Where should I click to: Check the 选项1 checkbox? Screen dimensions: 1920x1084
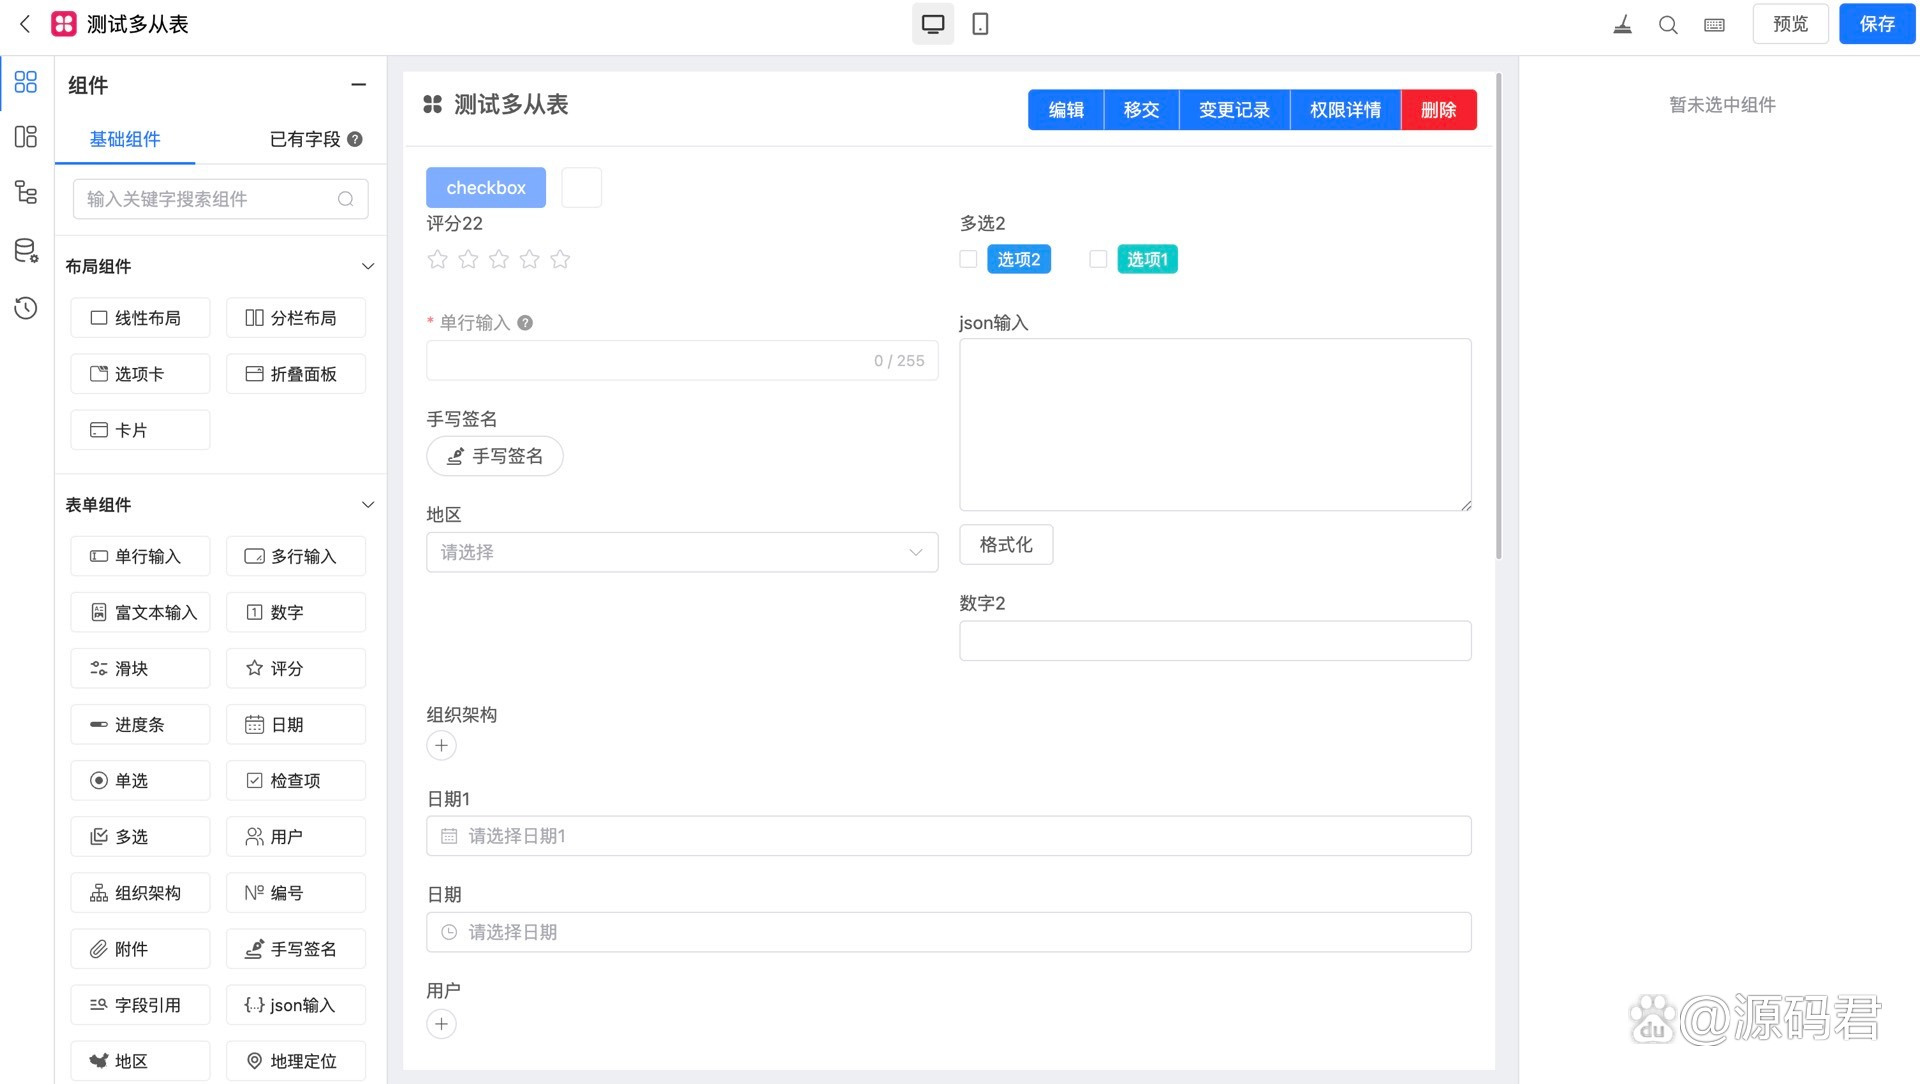(1098, 260)
